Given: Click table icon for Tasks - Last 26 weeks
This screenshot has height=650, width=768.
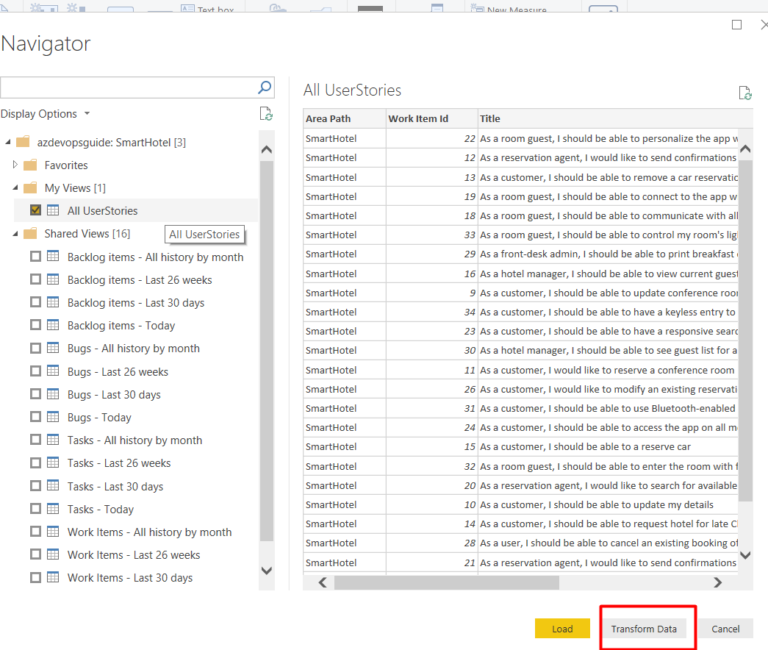Looking at the screenshot, I should coord(53,464).
